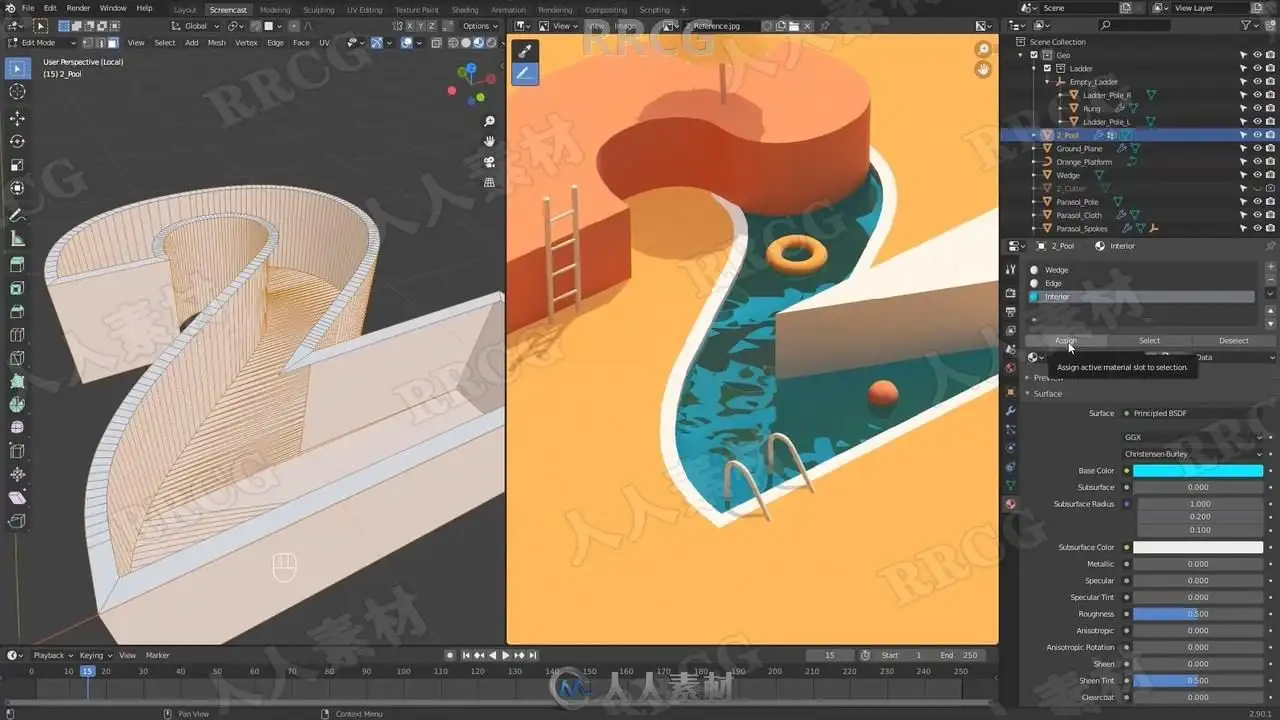Select the Annotate tool in the 3D viewport toolbar
This screenshot has height=720, width=1280.
pyautogui.click(x=17, y=215)
